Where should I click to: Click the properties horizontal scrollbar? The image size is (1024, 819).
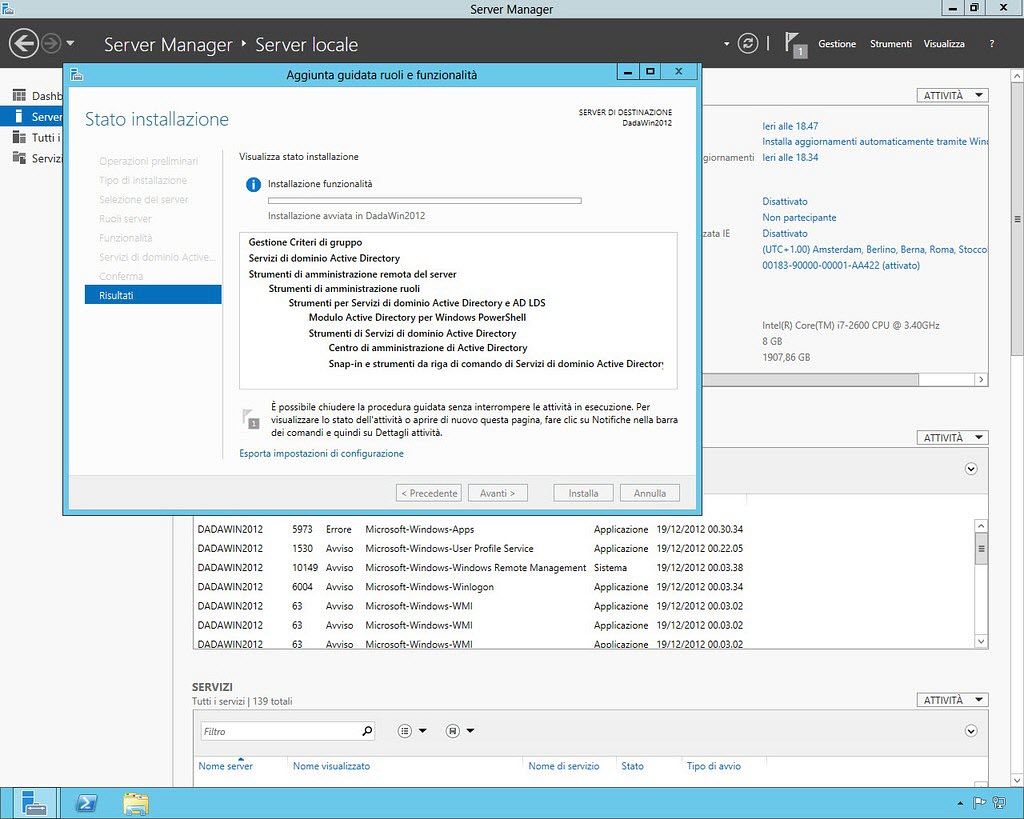810,379
